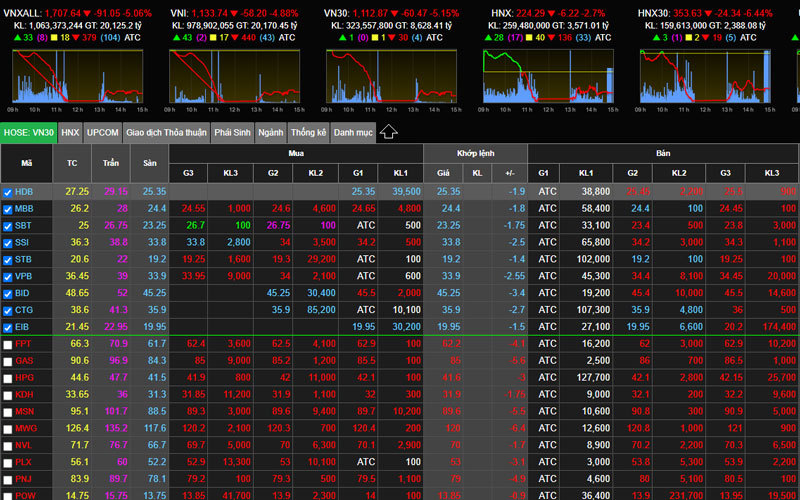The height and width of the screenshot is (500, 800).
Task: Tick the HPG row checkbox
Action: tap(8, 378)
